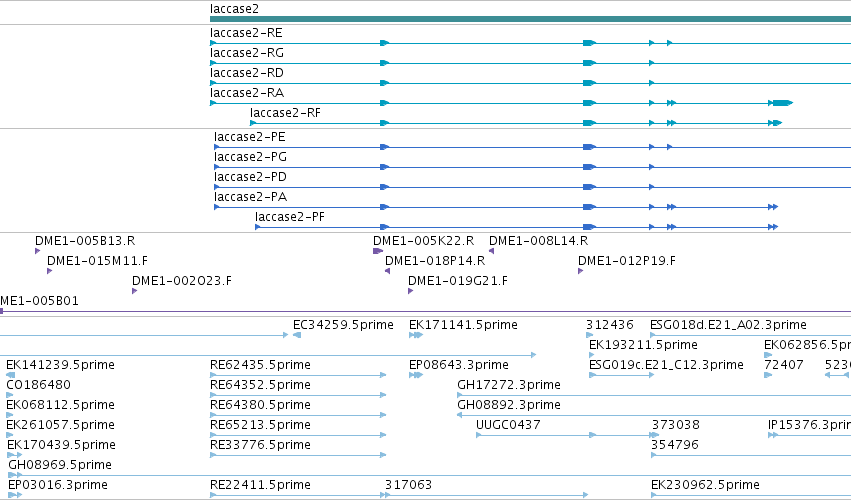Select the EP03016.3prime EST label

tap(58, 485)
